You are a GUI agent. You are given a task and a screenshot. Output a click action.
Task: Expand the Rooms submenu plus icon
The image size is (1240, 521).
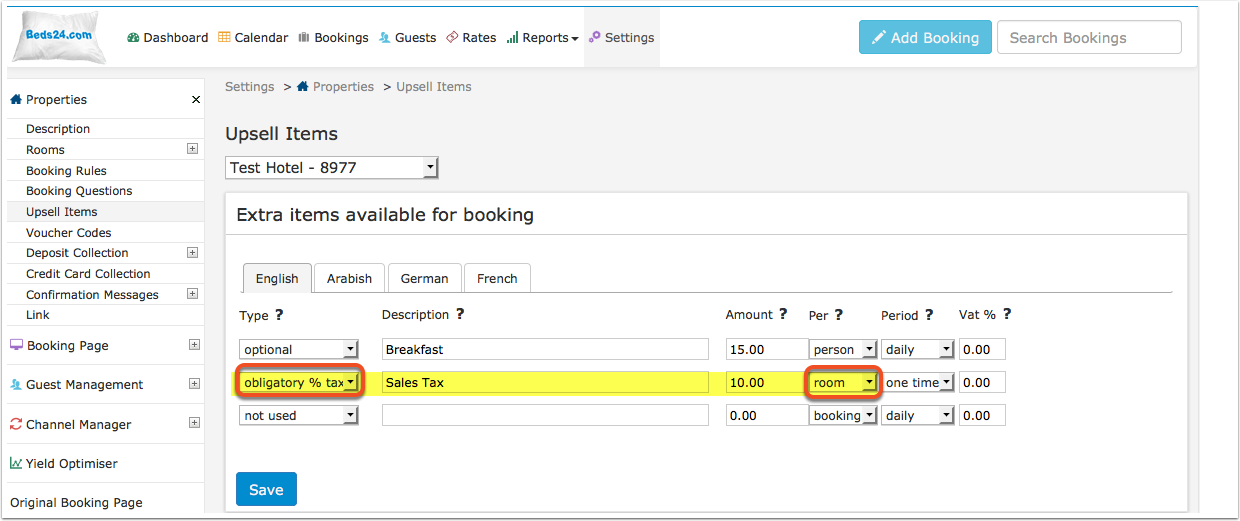[192, 149]
